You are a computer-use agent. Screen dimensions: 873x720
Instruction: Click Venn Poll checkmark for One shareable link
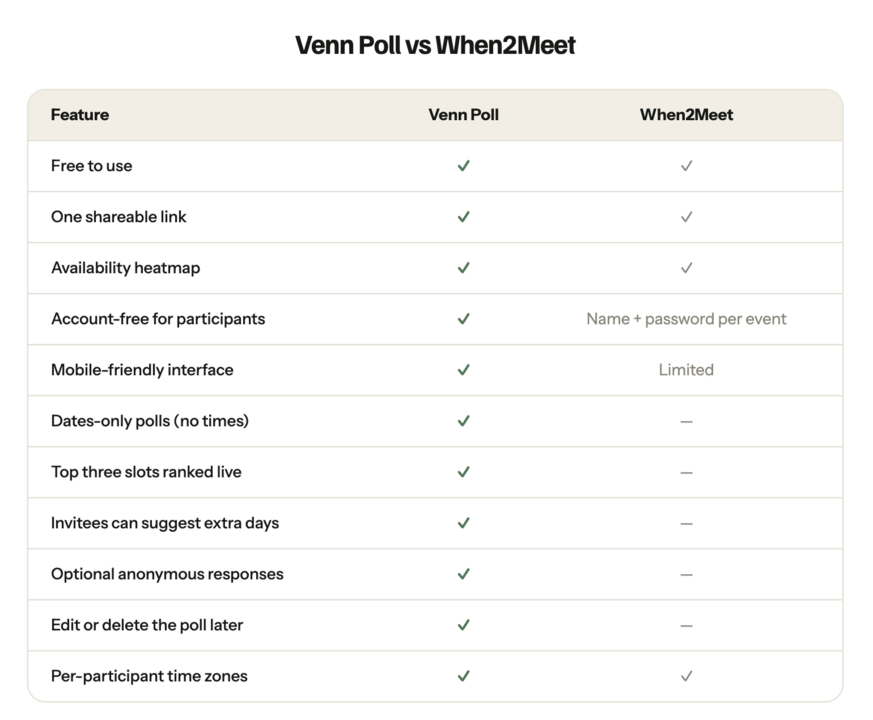coord(463,217)
